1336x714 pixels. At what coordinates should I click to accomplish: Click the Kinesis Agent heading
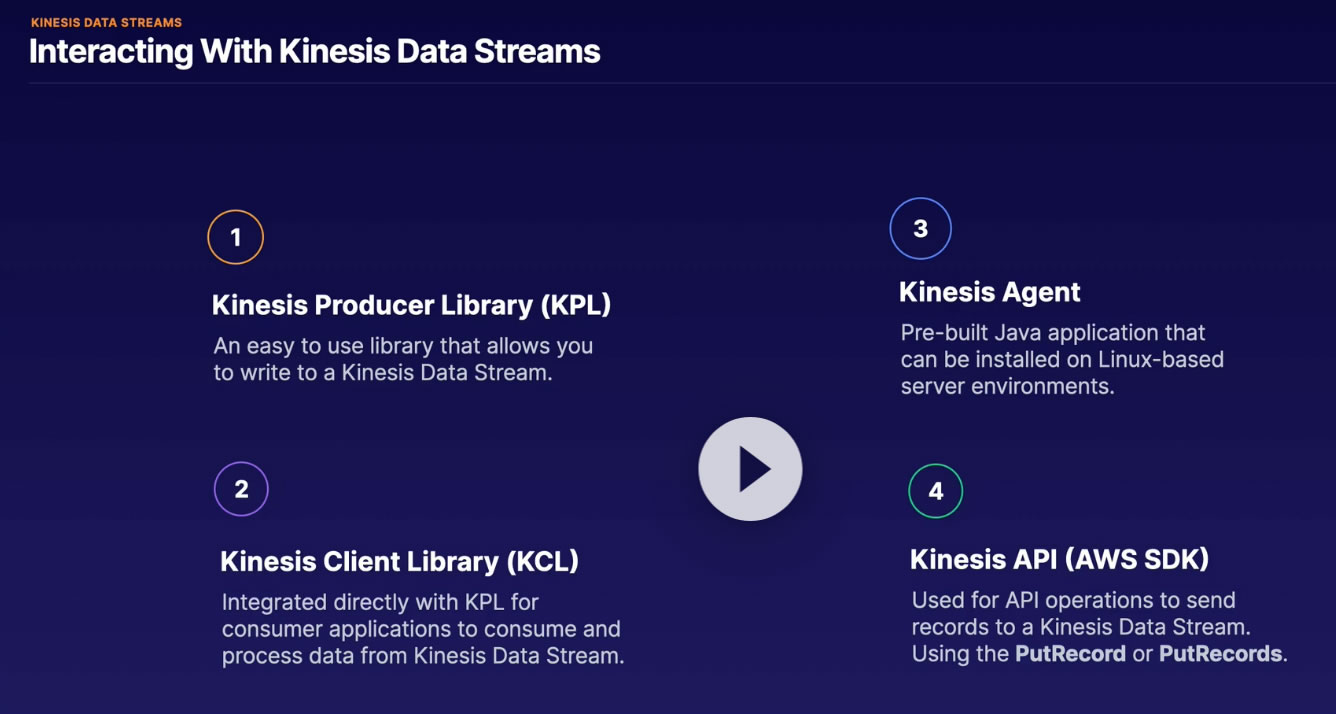click(989, 292)
